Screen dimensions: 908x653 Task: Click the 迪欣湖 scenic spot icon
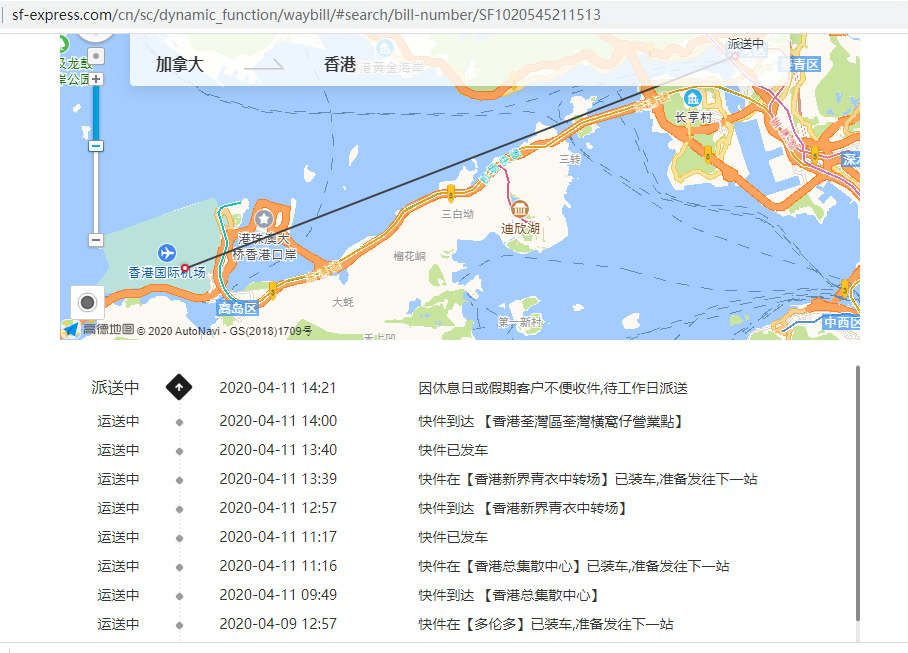[520, 208]
